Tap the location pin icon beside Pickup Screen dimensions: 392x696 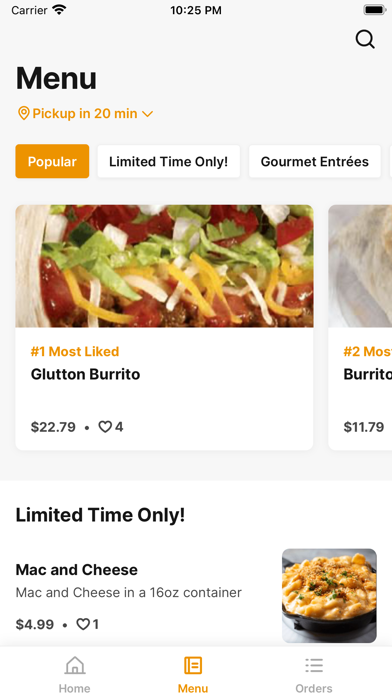(24, 113)
